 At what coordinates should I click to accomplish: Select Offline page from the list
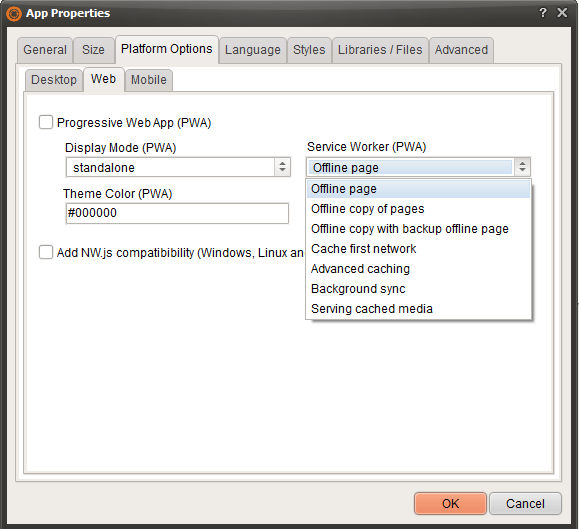418,189
